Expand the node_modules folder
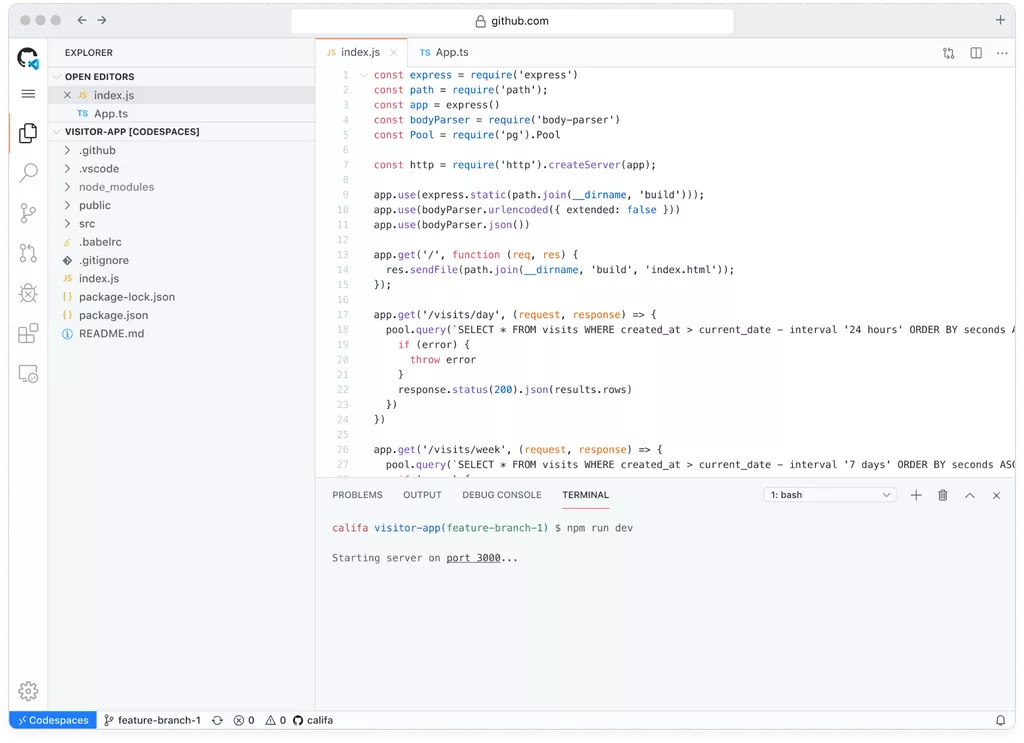Screen dimensions: 1024x743 point(118,186)
